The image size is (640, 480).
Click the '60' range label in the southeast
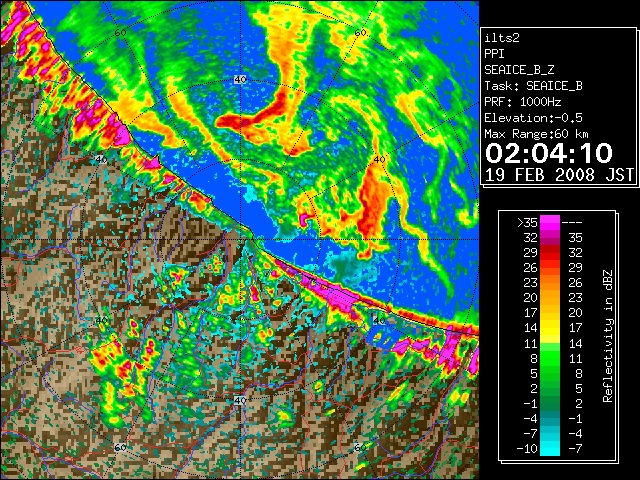click(360, 447)
